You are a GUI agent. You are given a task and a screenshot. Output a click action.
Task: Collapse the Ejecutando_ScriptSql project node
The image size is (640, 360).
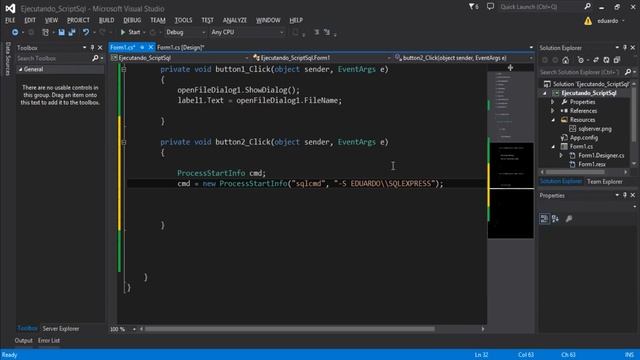click(x=544, y=93)
